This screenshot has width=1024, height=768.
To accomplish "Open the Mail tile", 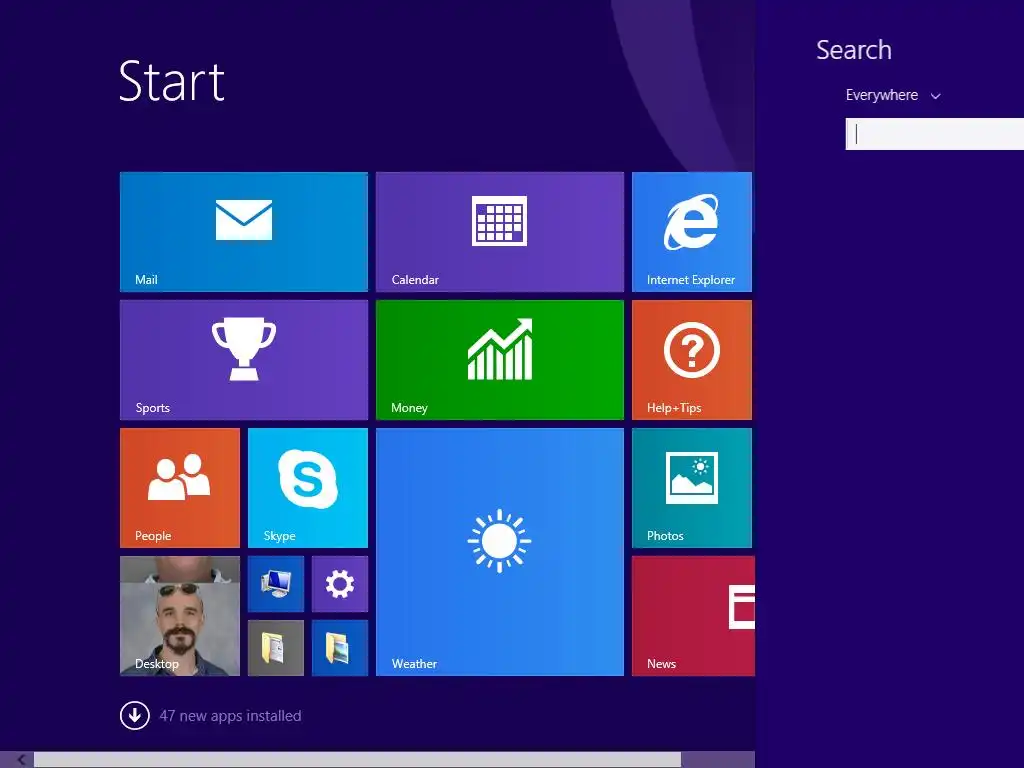I will [244, 232].
